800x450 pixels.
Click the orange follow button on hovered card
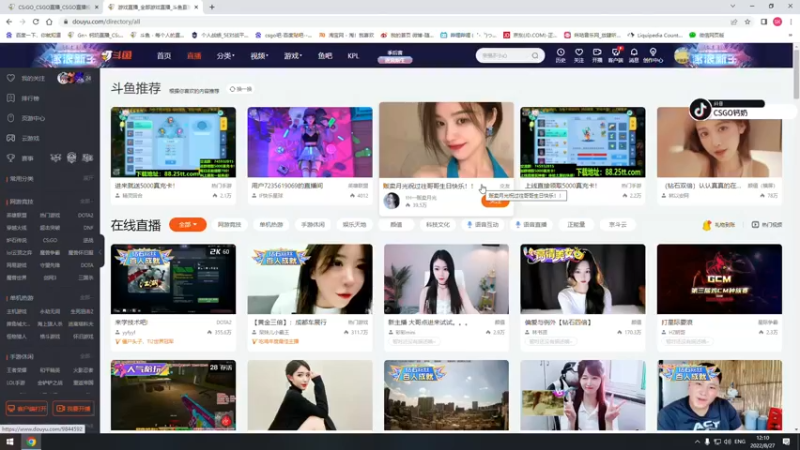pyautogui.click(x=495, y=202)
